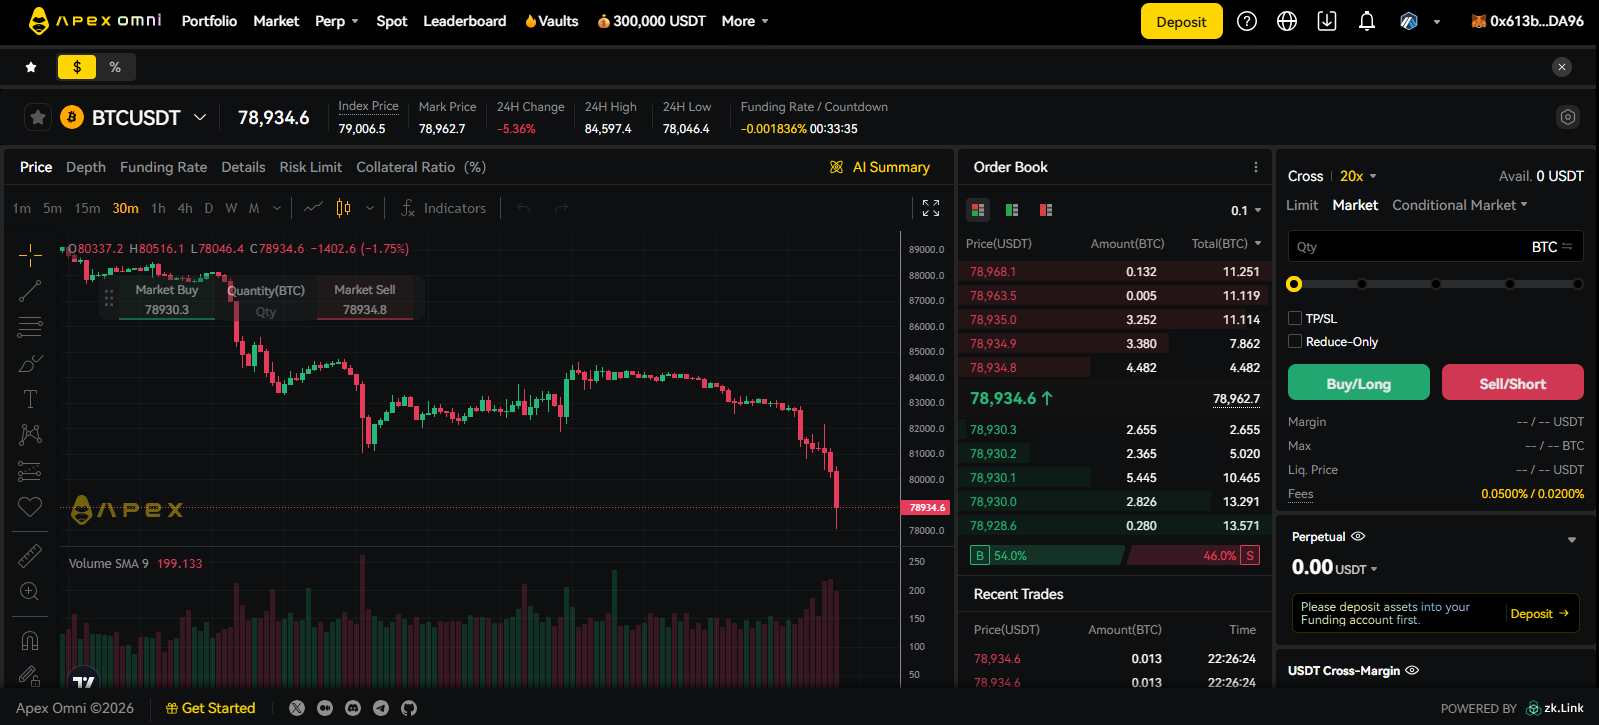The width and height of the screenshot is (1599, 725).
Task: Select the trend line drawing tool
Action: pyautogui.click(x=30, y=291)
